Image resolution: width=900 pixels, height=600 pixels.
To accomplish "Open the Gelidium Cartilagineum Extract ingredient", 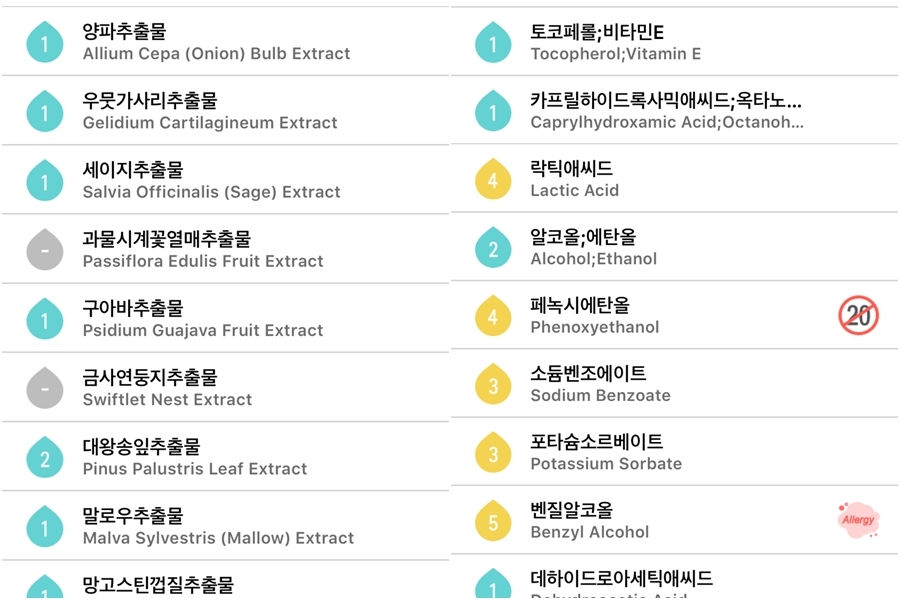I will point(225,110).
